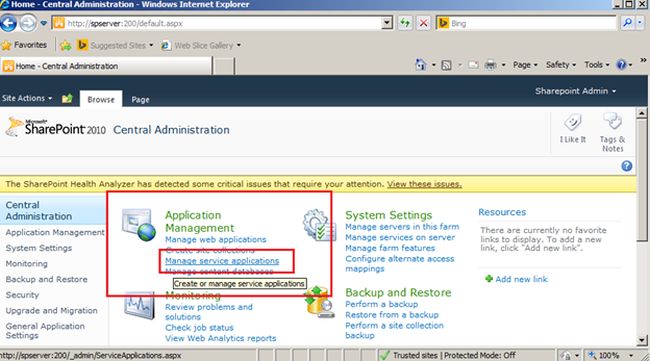Image resolution: width=650 pixels, height=361 pixels.
Task: Open the Sharepoint Admin user dropdown
Action: pos(575,91)
